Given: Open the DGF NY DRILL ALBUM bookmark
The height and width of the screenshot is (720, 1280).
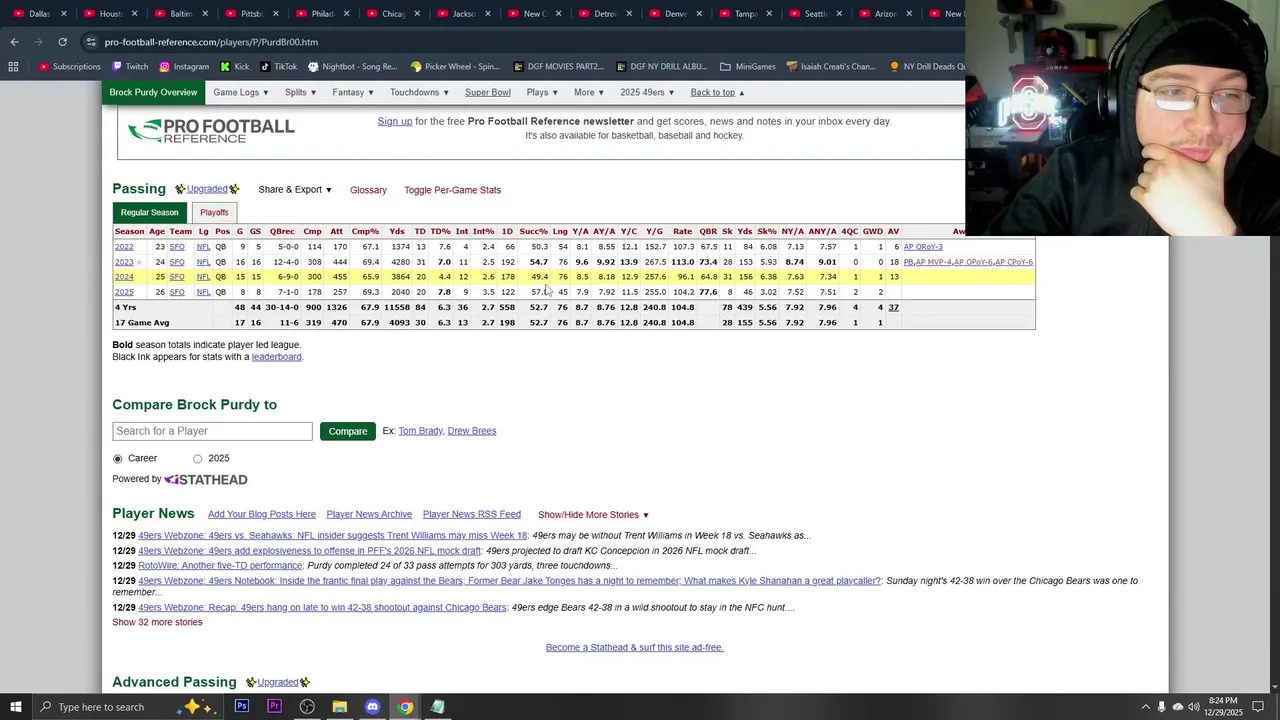Looking at the screenshot, I should (x=662, y=67).
